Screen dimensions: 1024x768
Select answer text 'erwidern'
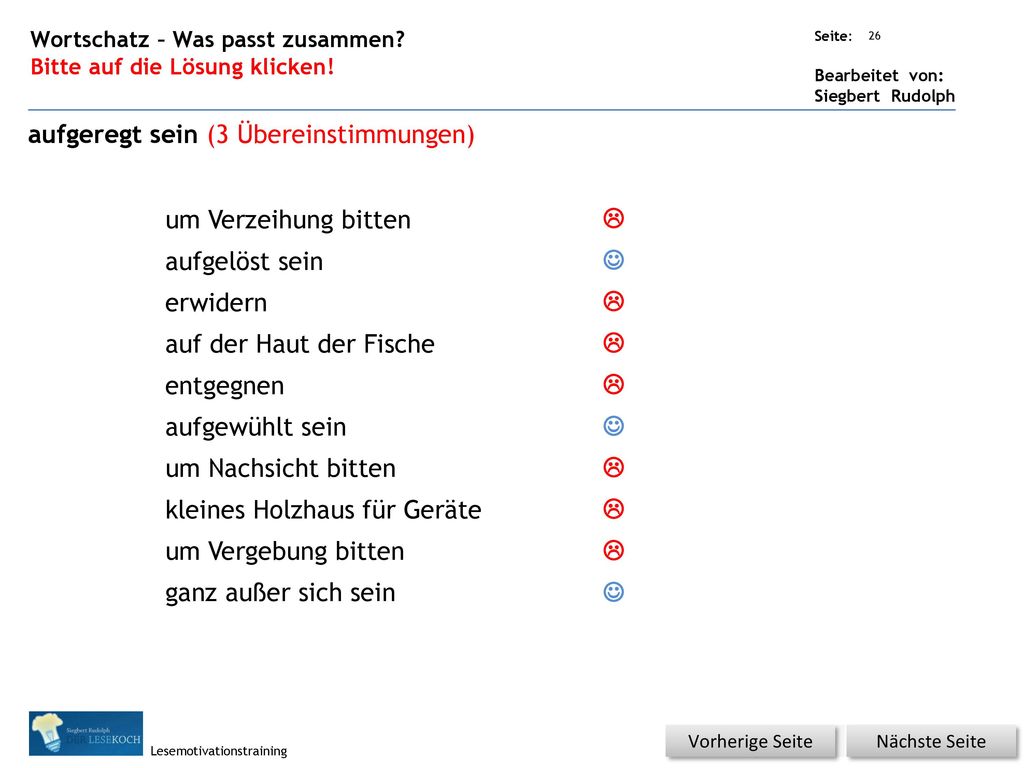pos(216,303)
